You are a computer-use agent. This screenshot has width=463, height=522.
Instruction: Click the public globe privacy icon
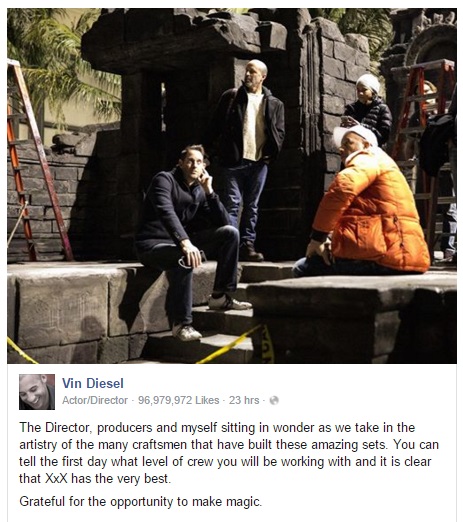[274, 400]
